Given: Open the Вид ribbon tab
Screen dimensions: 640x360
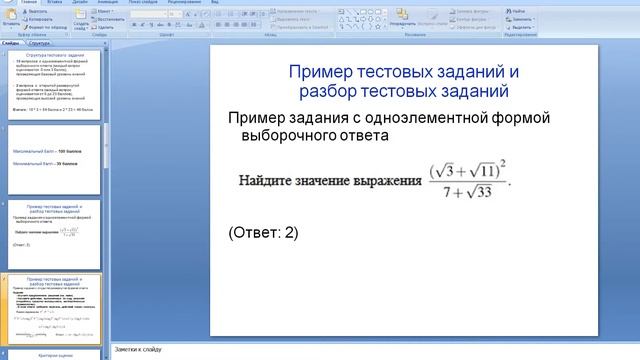Looking at the screenshot, I should pos(215,2).
